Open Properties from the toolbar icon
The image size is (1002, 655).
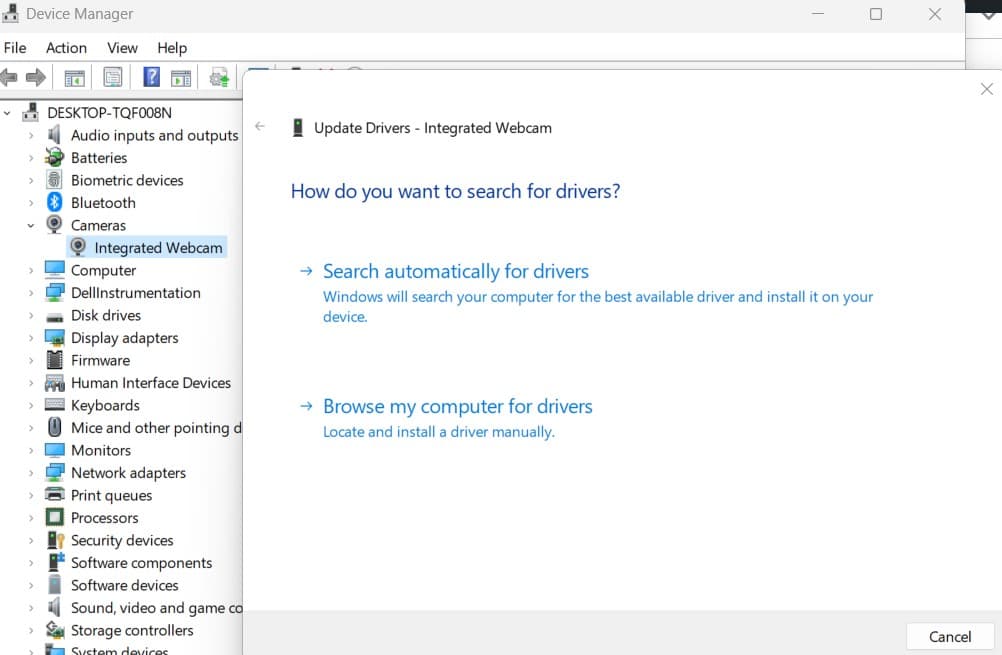pos(113,76)
